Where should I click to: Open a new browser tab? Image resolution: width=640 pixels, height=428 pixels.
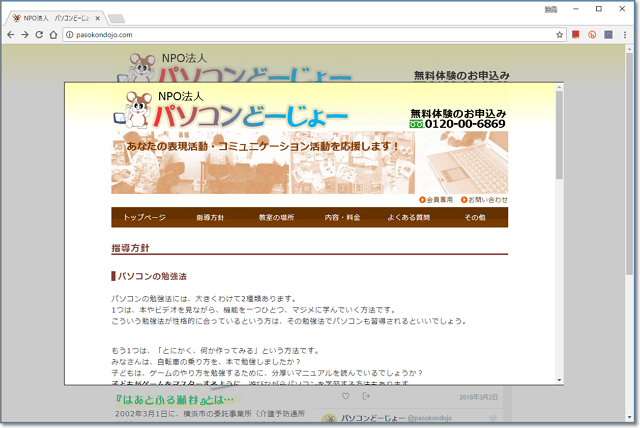click(116, 17)
